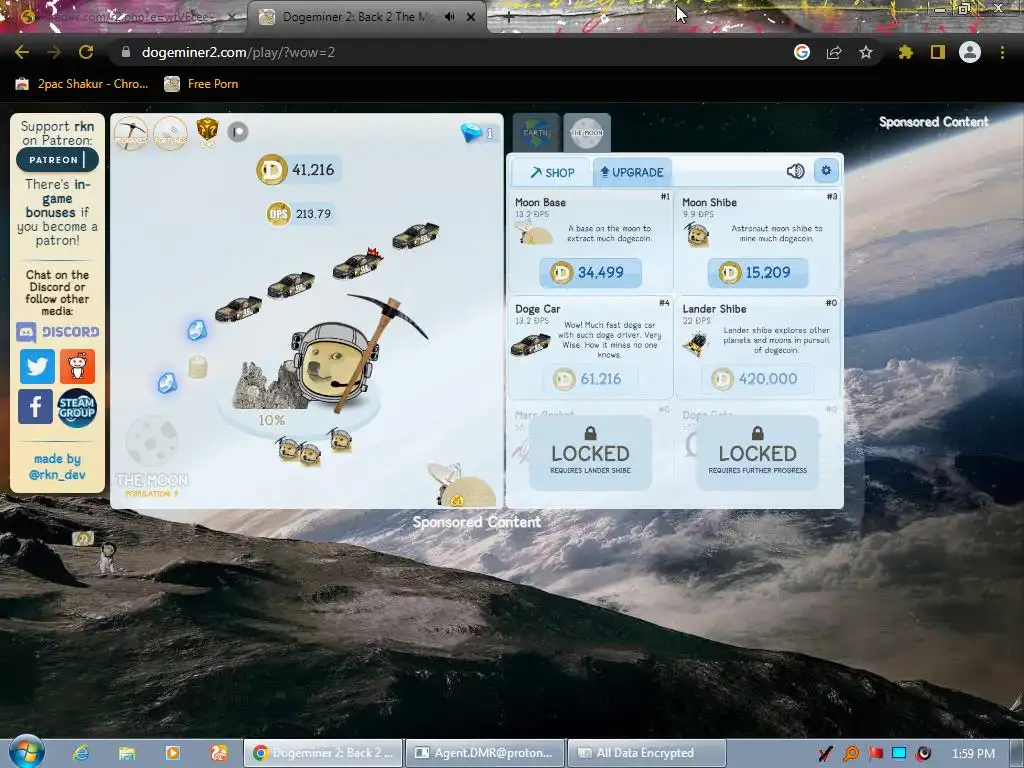Launch Internet Explorer from taskbar
Screen dimensions: 1024x768
80,753
